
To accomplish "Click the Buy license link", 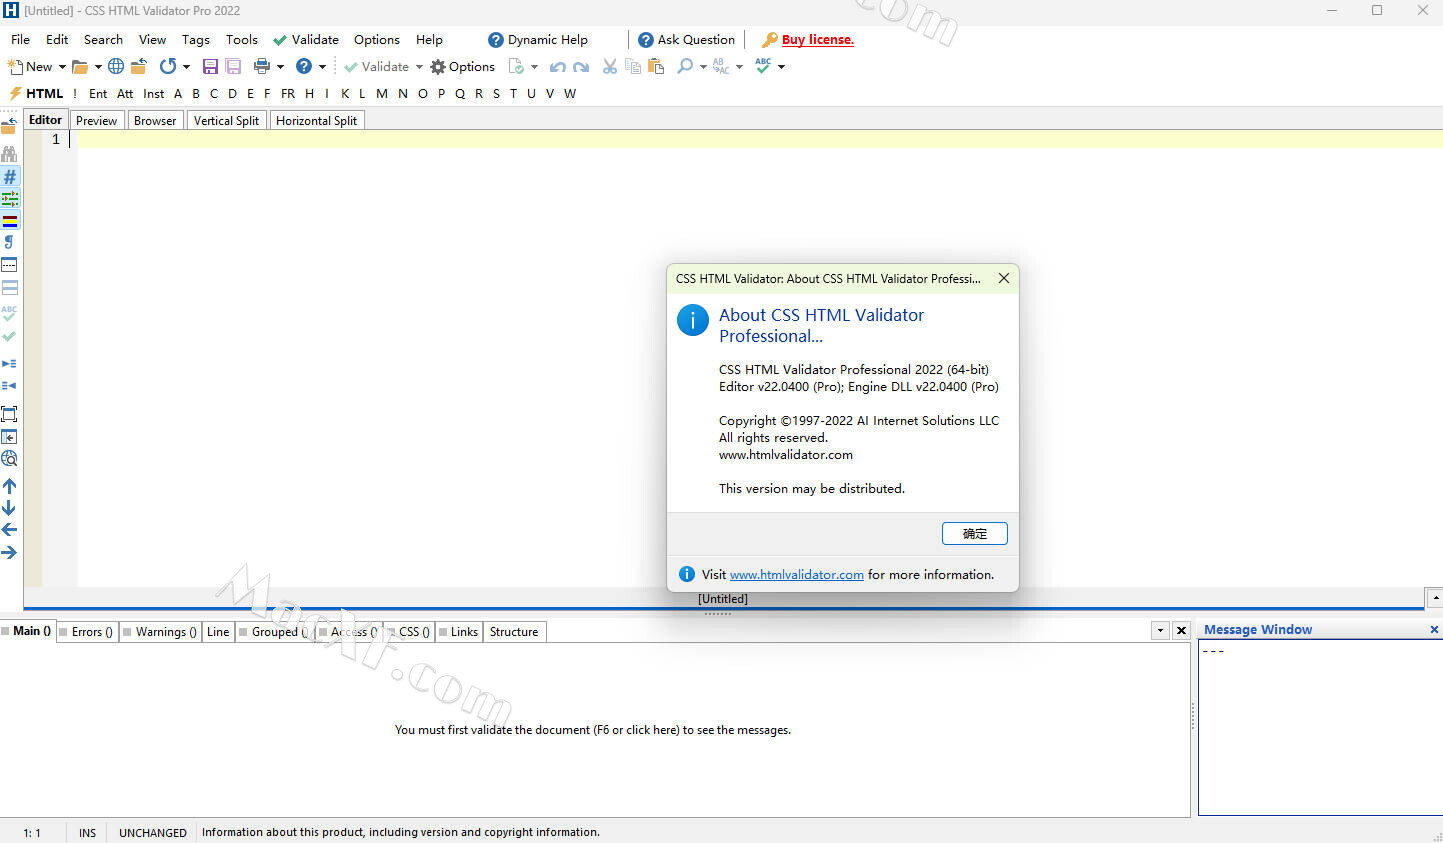I will click(817, 40).
